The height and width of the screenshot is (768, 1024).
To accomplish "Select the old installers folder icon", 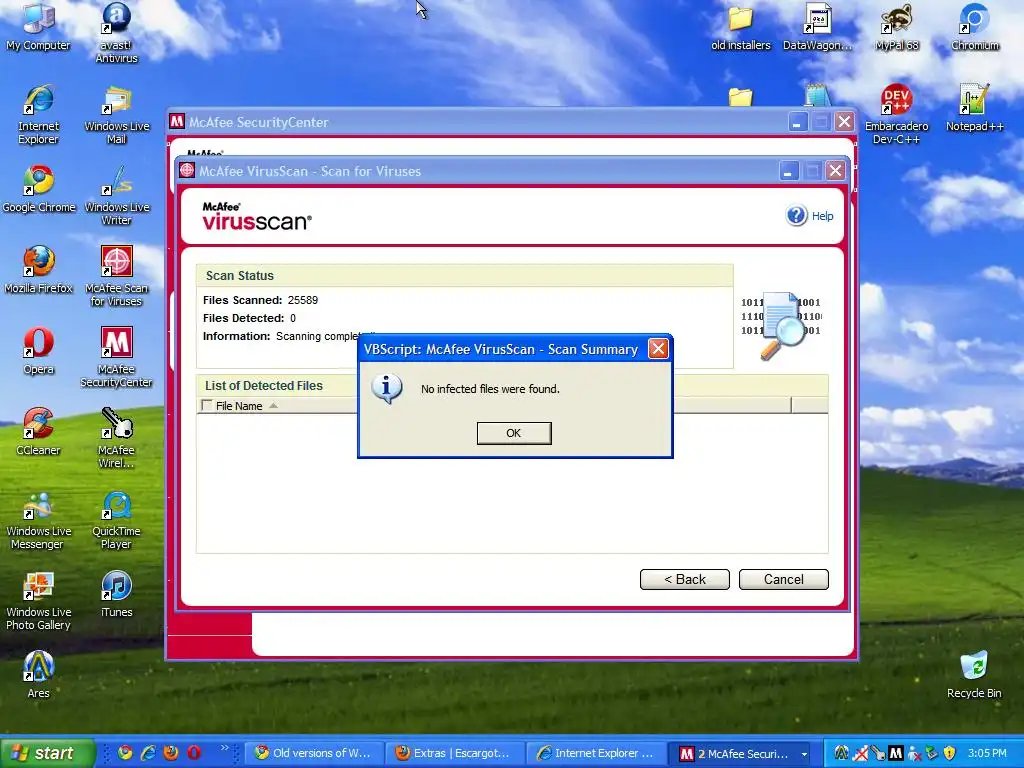I will (741, 27).
